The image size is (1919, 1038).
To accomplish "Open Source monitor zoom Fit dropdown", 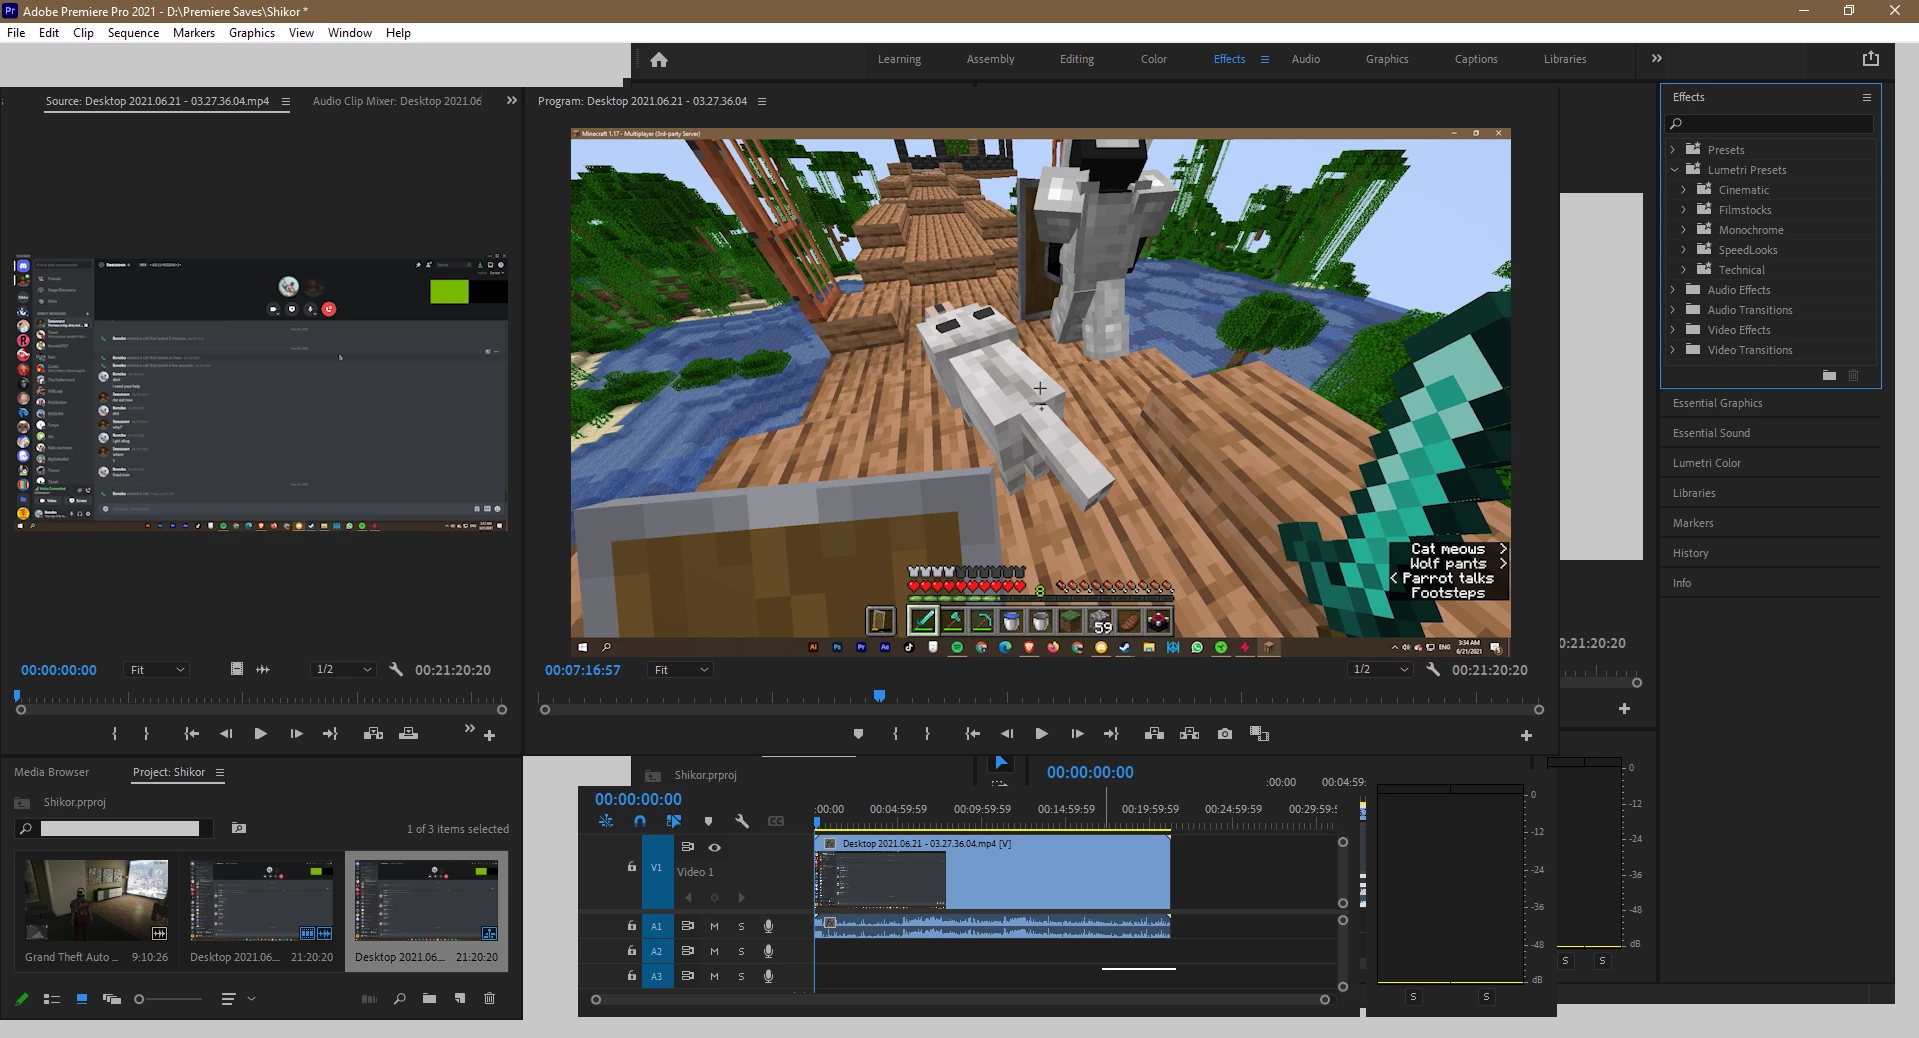I will 157,670.
